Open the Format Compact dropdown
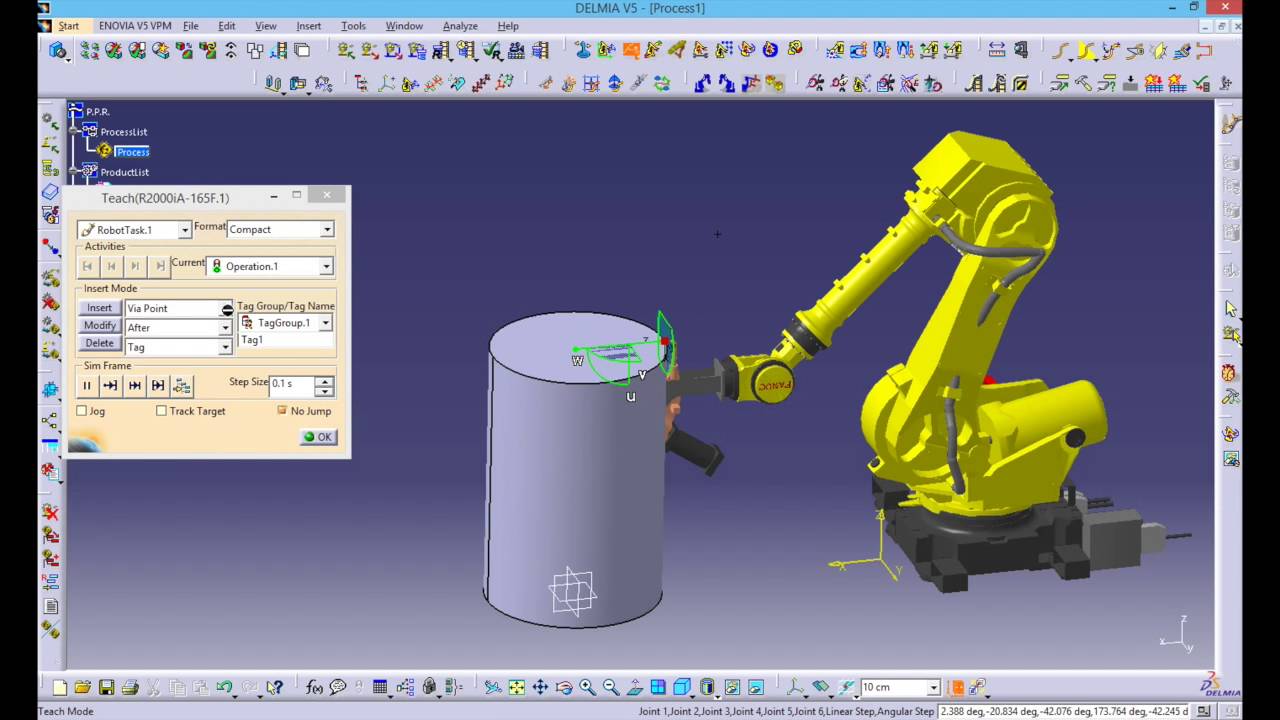Viewport: 1280px width, 720px height. pyautogui.click(x=327, y=230)
